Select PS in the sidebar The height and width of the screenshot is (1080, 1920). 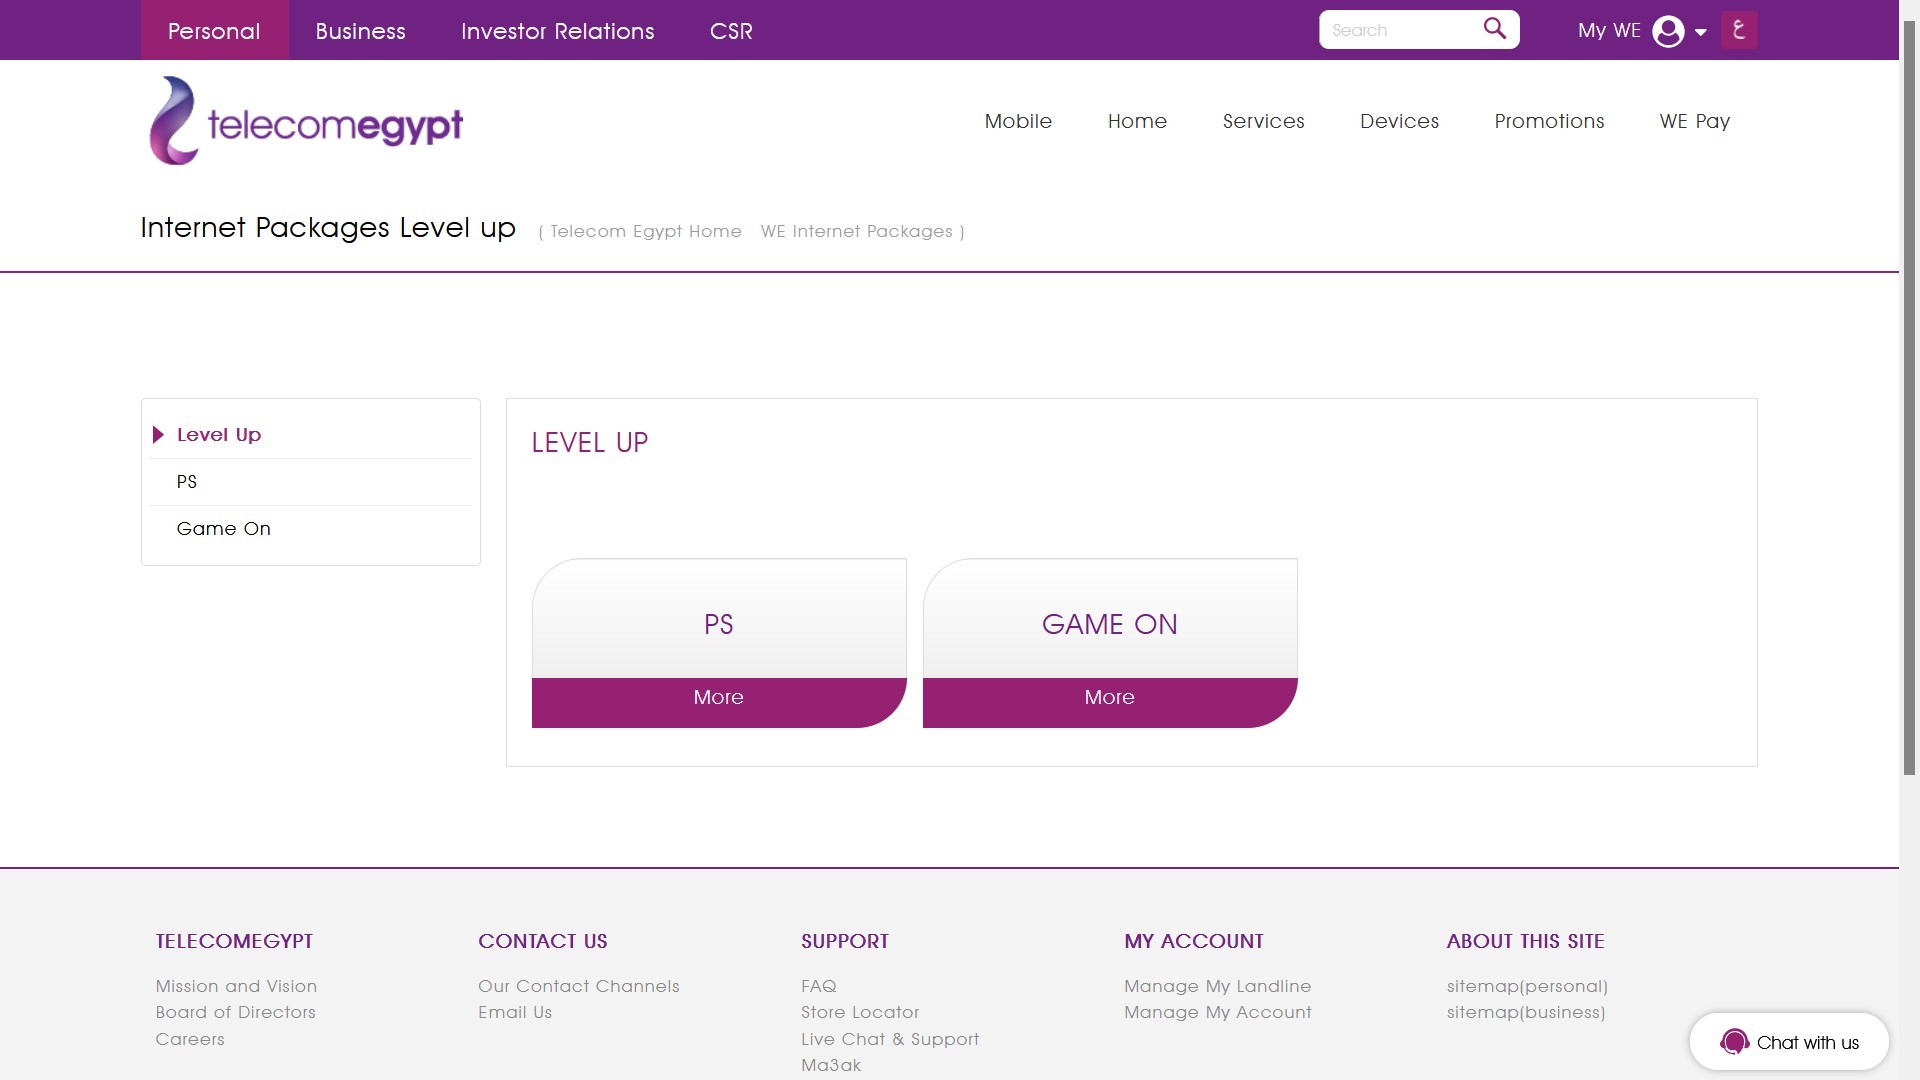(x=187, y=482)
